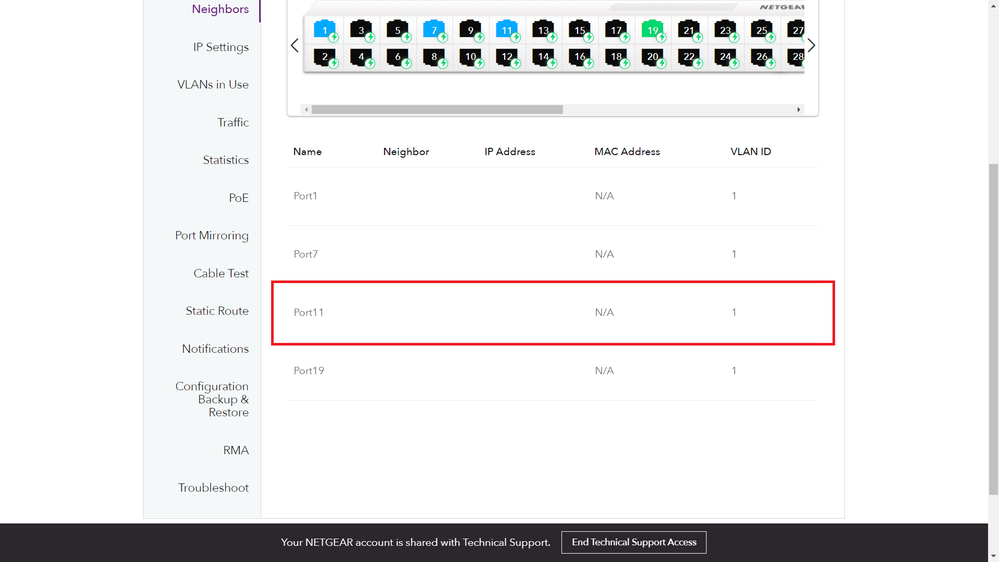Select port 25 on the switch diagram

[x=761, y=30]
